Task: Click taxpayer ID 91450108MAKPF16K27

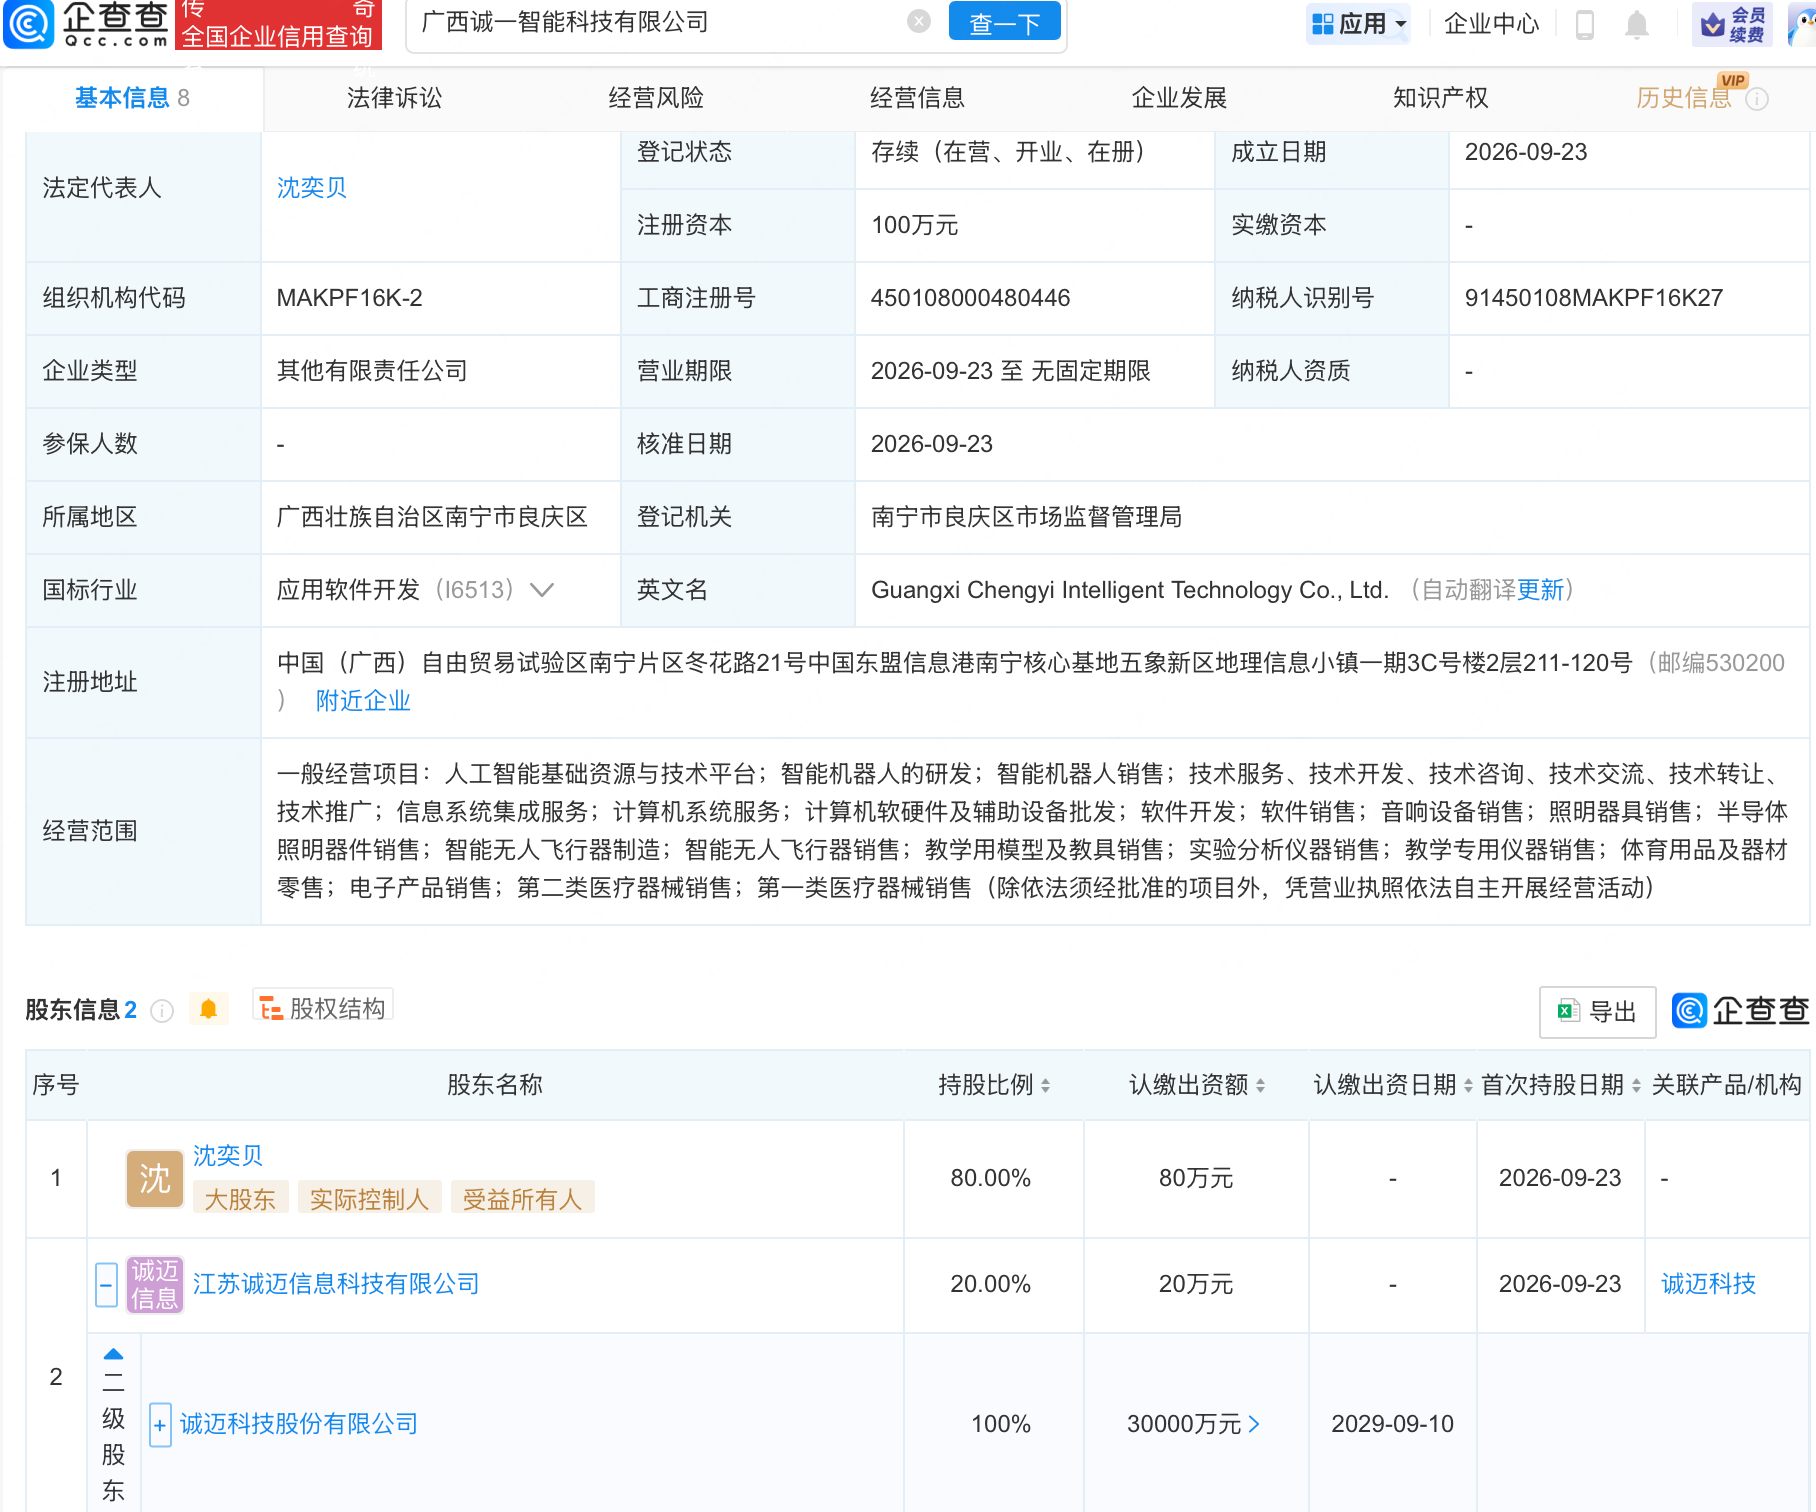Action: pyautogui.click(x=1594, y=298)
